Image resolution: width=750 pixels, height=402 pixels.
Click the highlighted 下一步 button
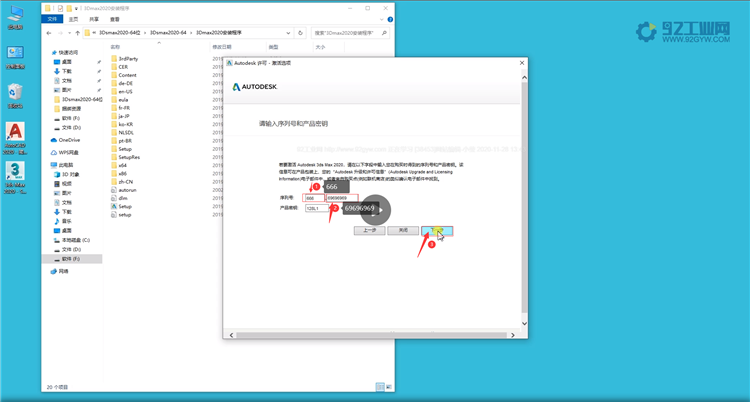(x=437, y=231)
